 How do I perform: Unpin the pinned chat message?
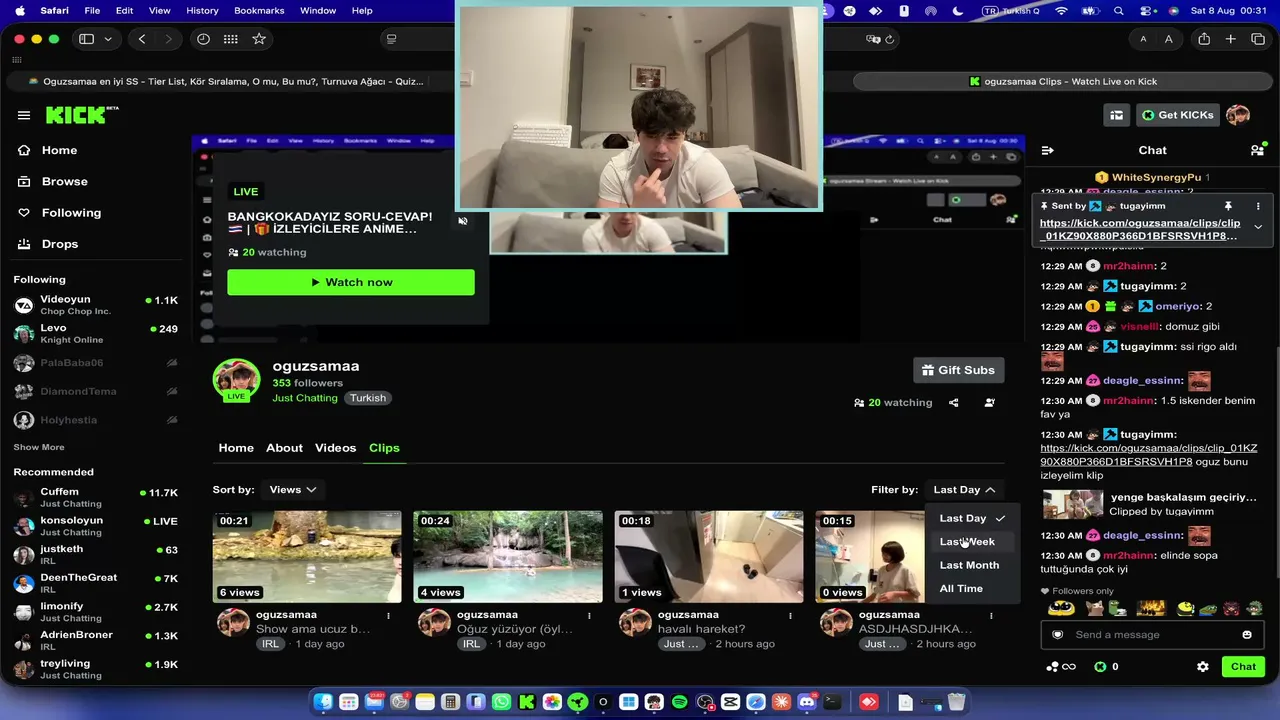click(x=1229, y=206)
